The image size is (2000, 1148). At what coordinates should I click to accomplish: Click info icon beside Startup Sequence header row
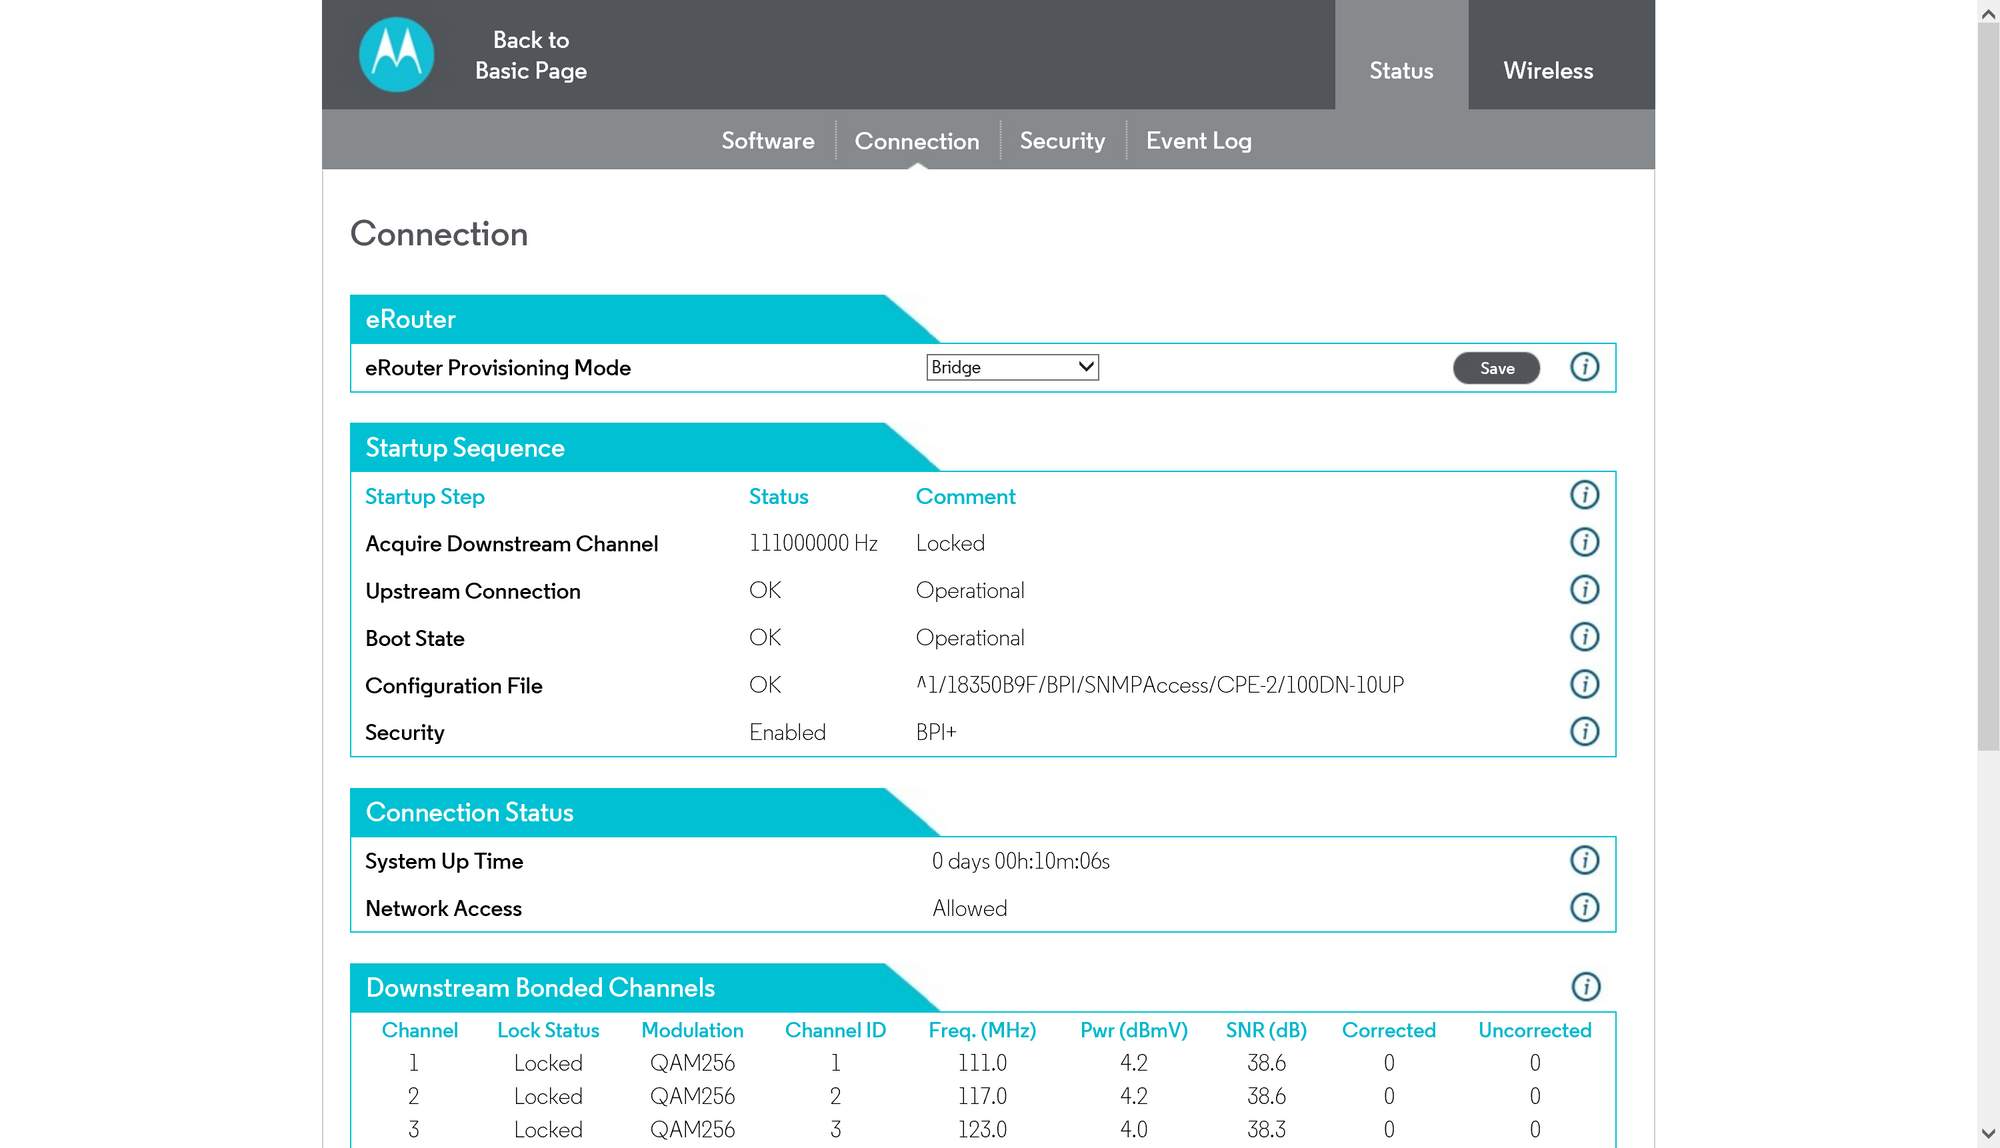coord(1584,495)
